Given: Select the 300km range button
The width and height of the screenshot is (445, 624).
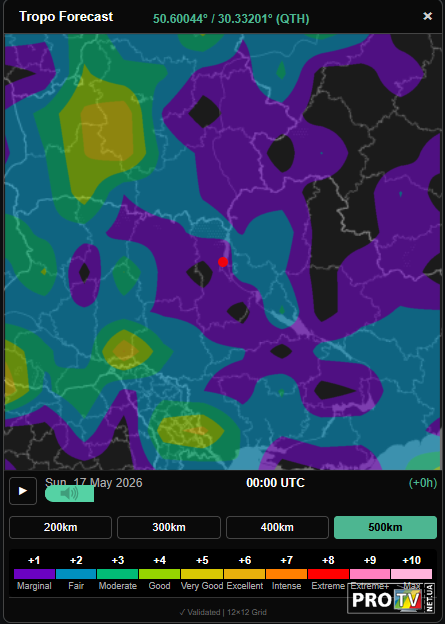Looking at the screenshot, I should point(169,527).
